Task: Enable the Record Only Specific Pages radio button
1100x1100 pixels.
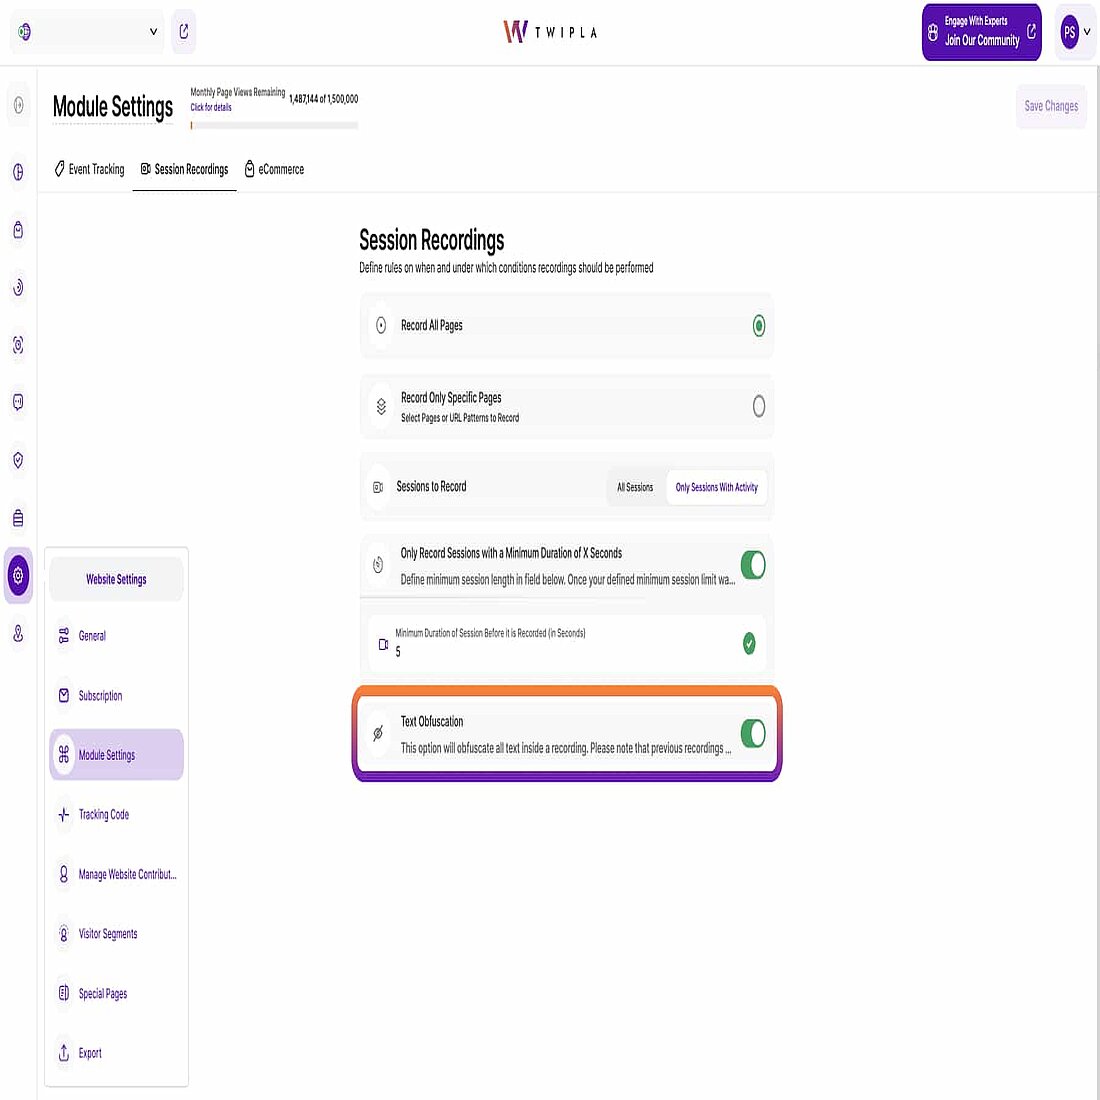Action: coord(758,406)
